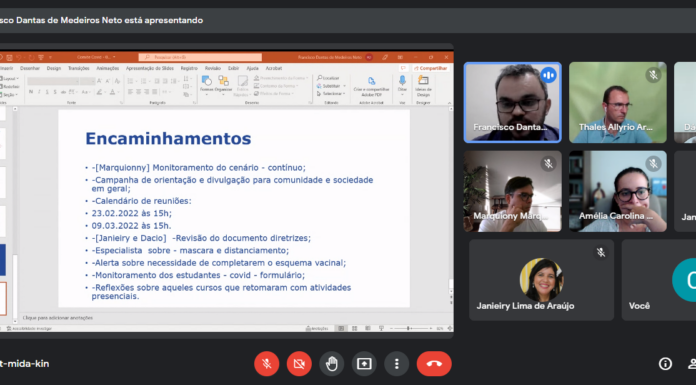Click the present screen icon
This screenshot has width=696, height=385.
click(x=364, y=364)
